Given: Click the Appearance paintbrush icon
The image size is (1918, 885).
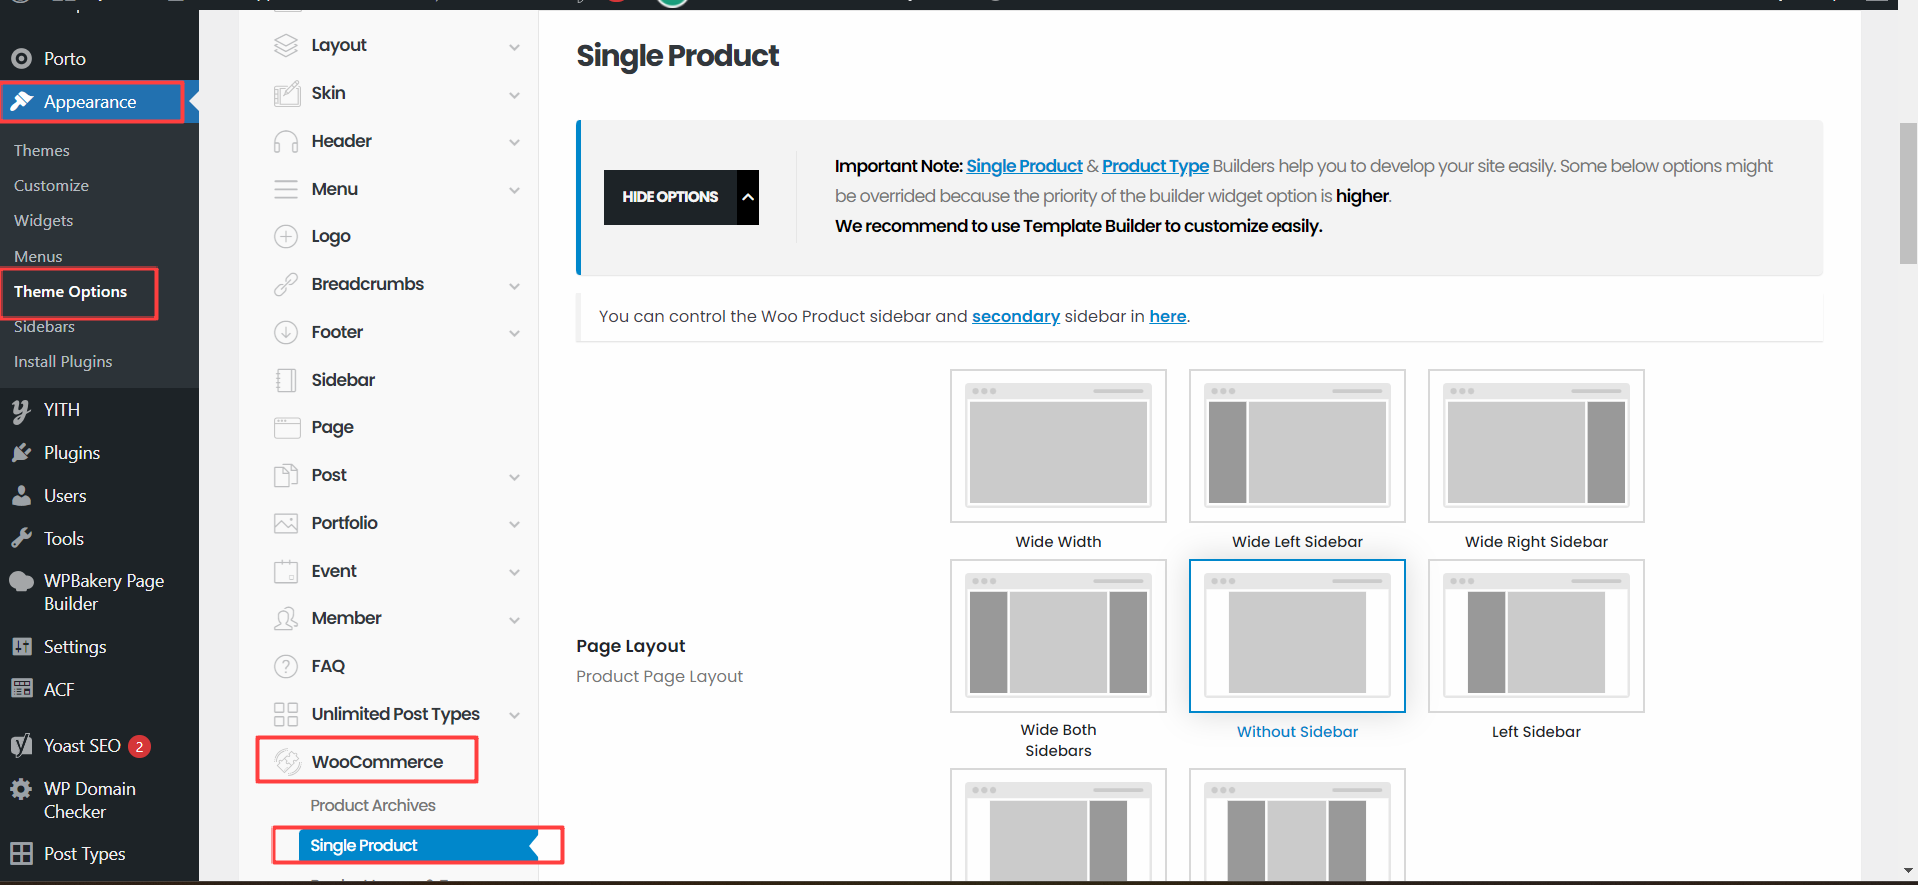Looking at the screenshot, I should pyautogui.click(x=22, y=101).
